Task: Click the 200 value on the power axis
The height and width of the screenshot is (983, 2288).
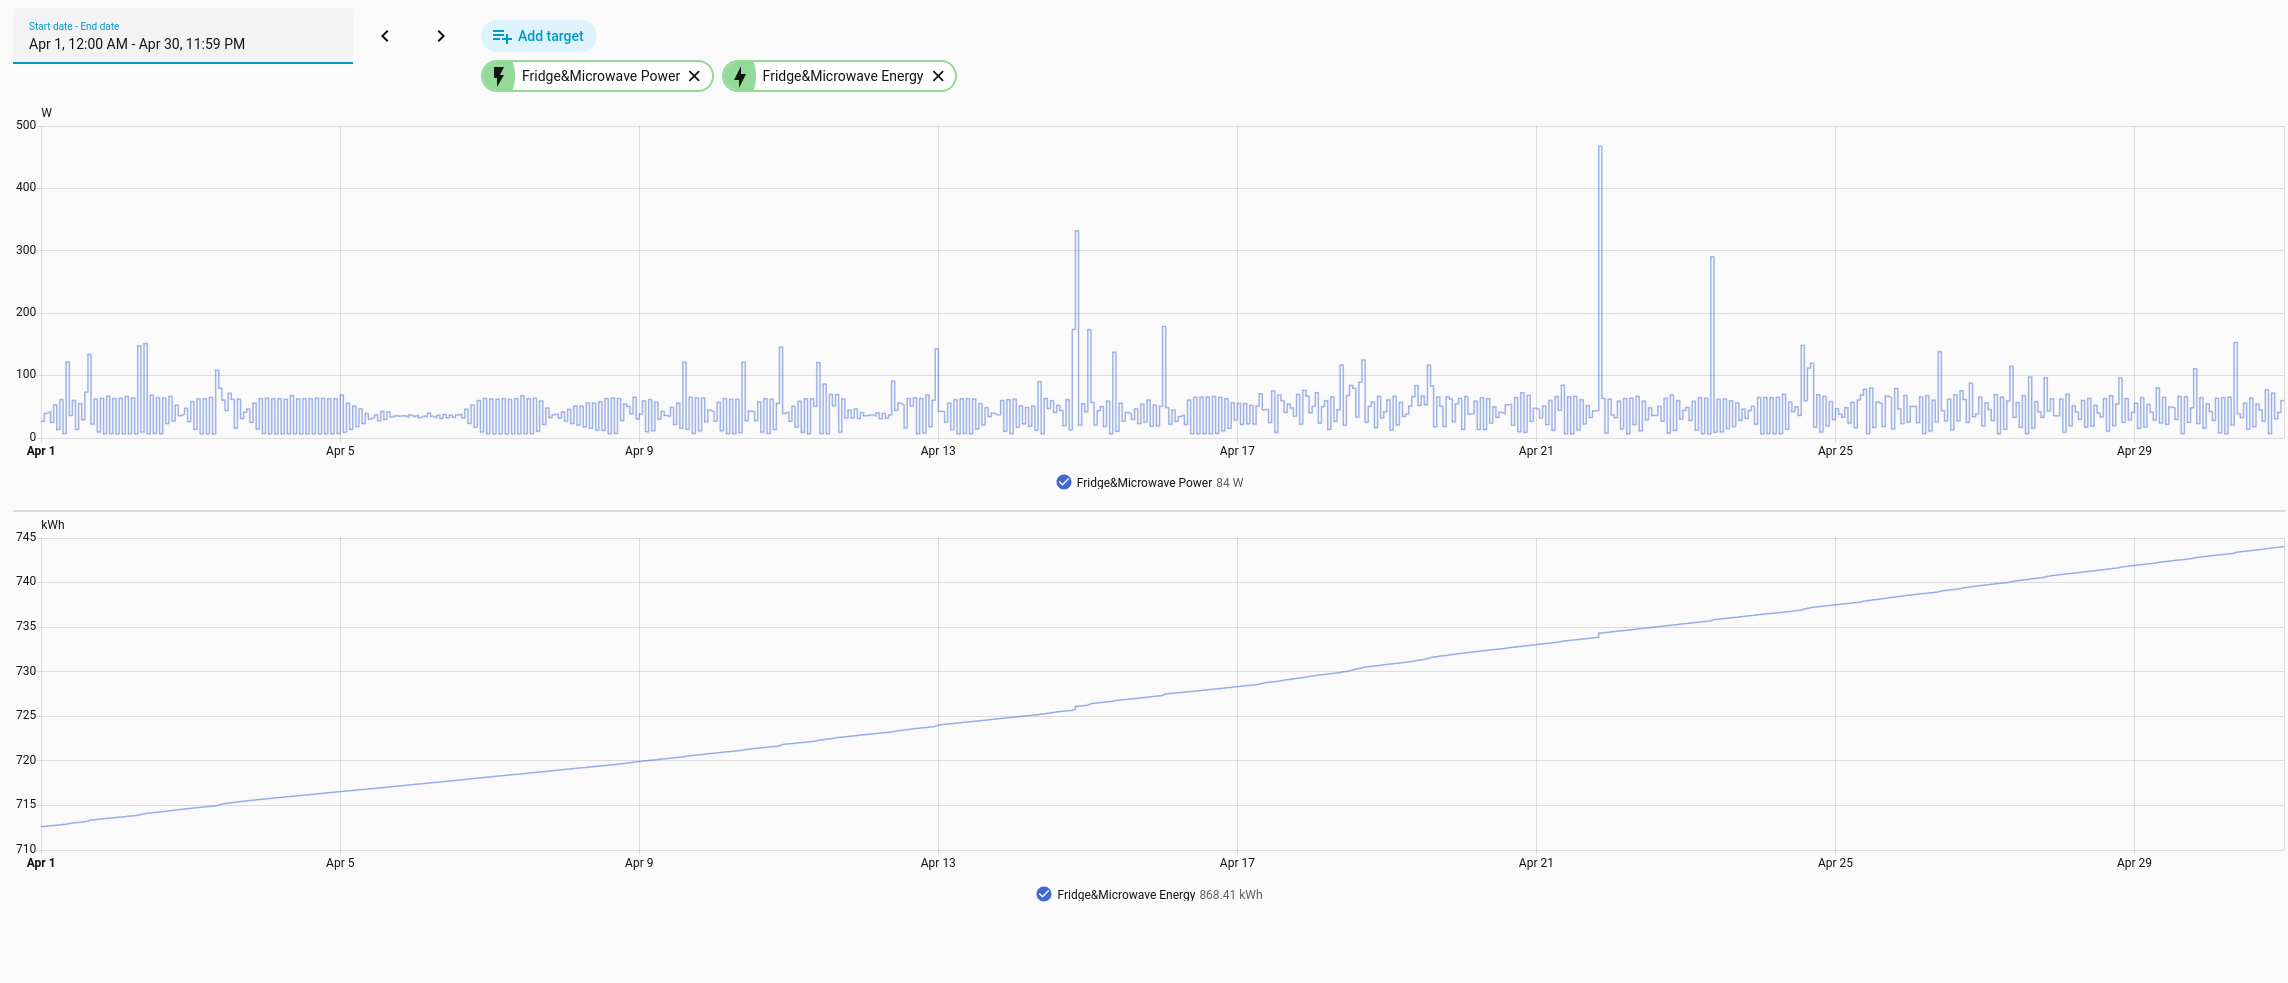Action: pos(26,312)
